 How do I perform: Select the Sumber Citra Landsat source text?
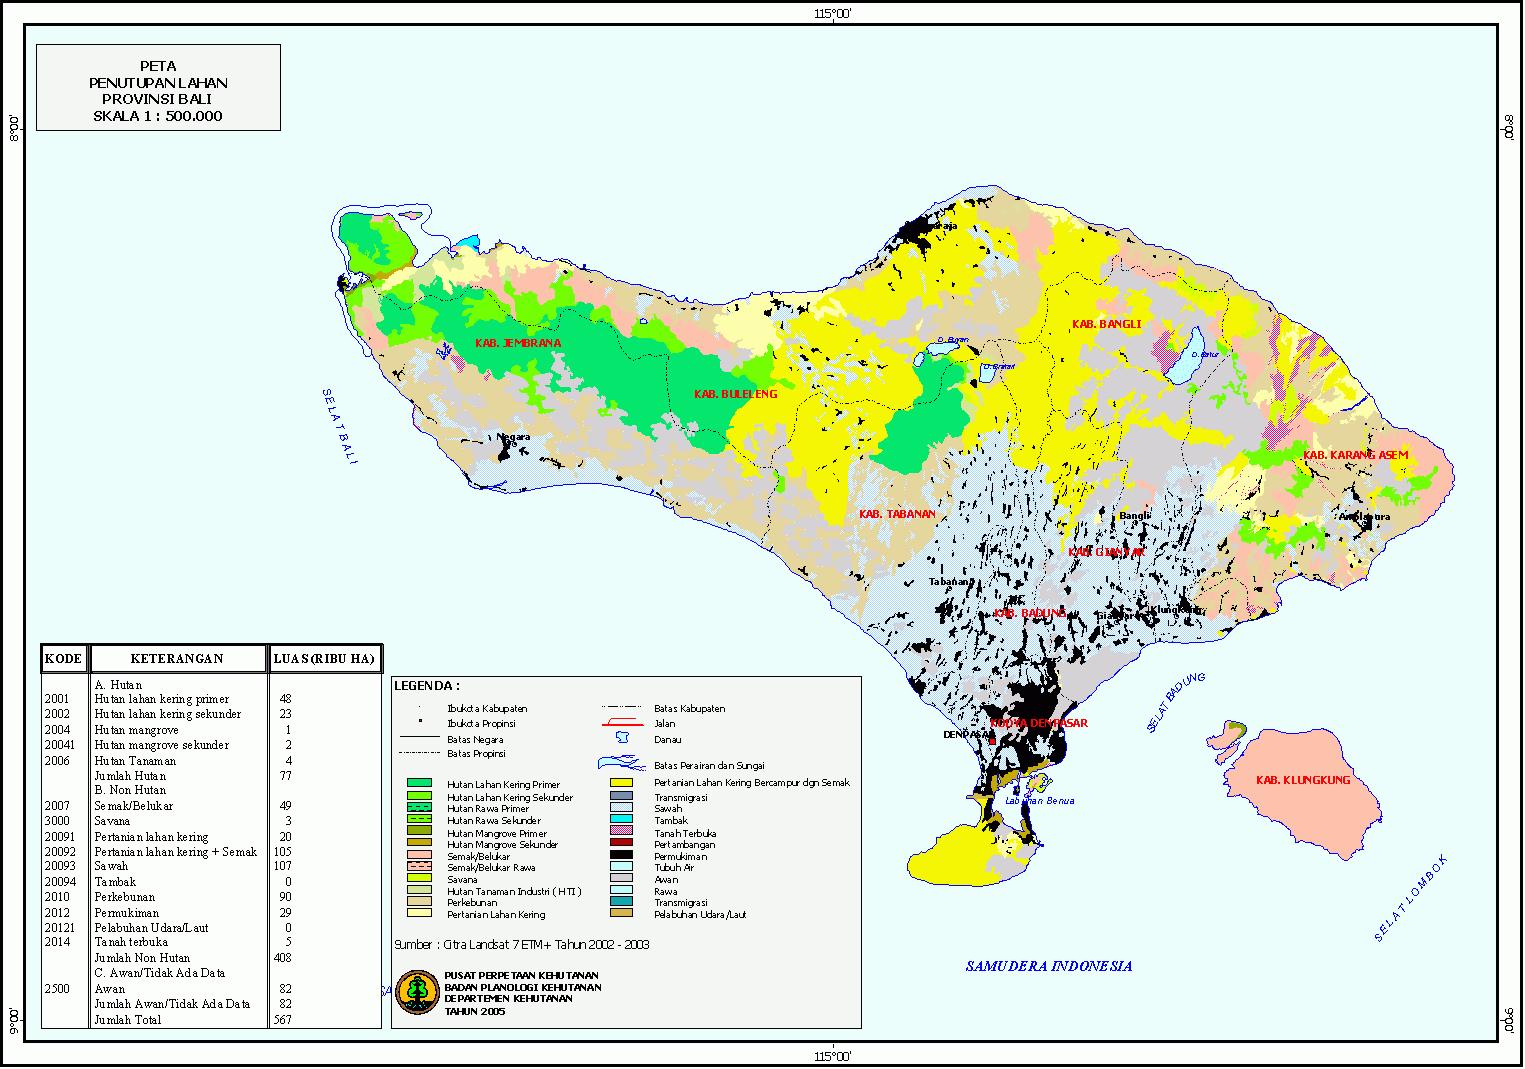pos(522,942)
